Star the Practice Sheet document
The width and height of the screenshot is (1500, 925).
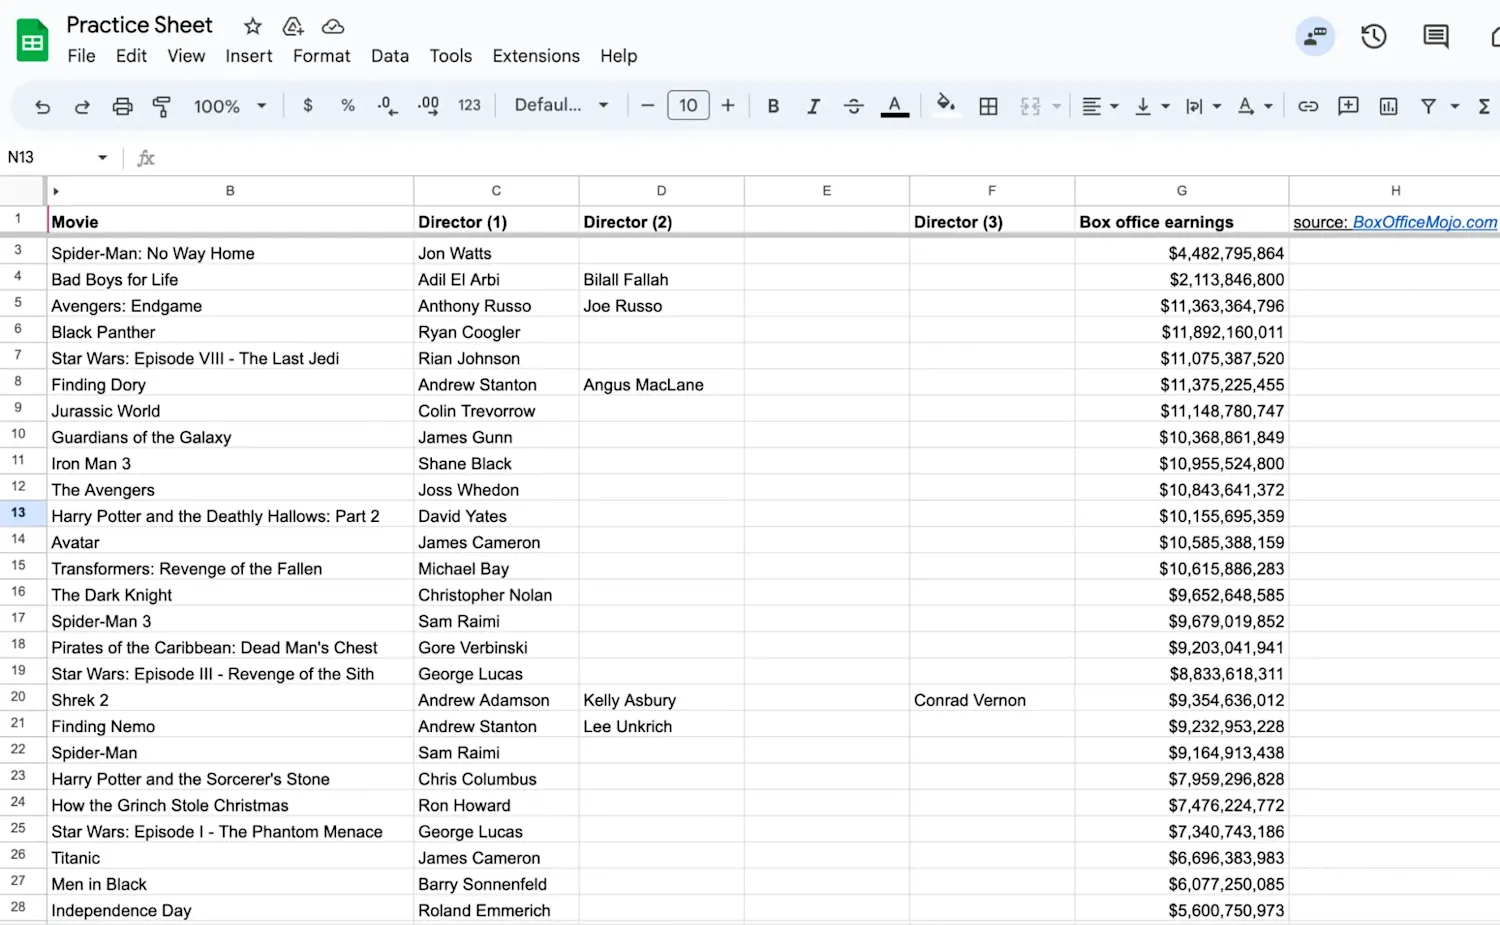click(x=253, y=26)
